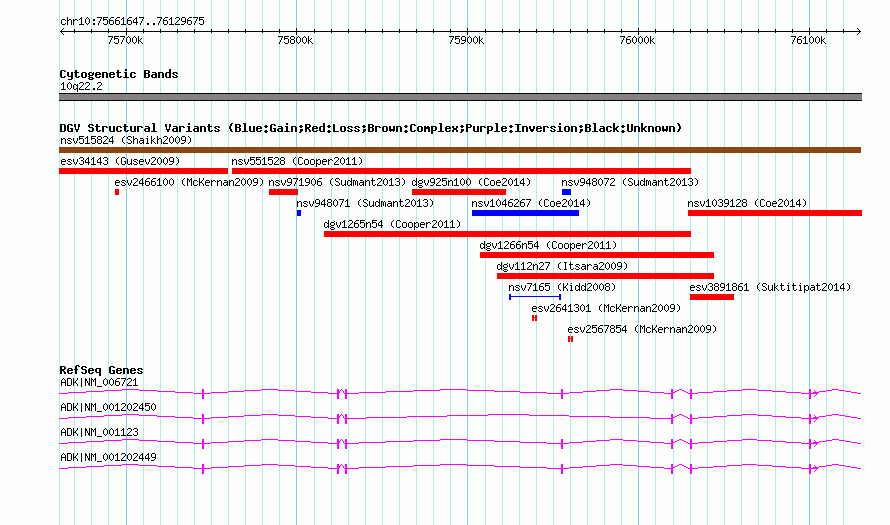Click the 10q22.2 band label

click(x=81, y=86)
